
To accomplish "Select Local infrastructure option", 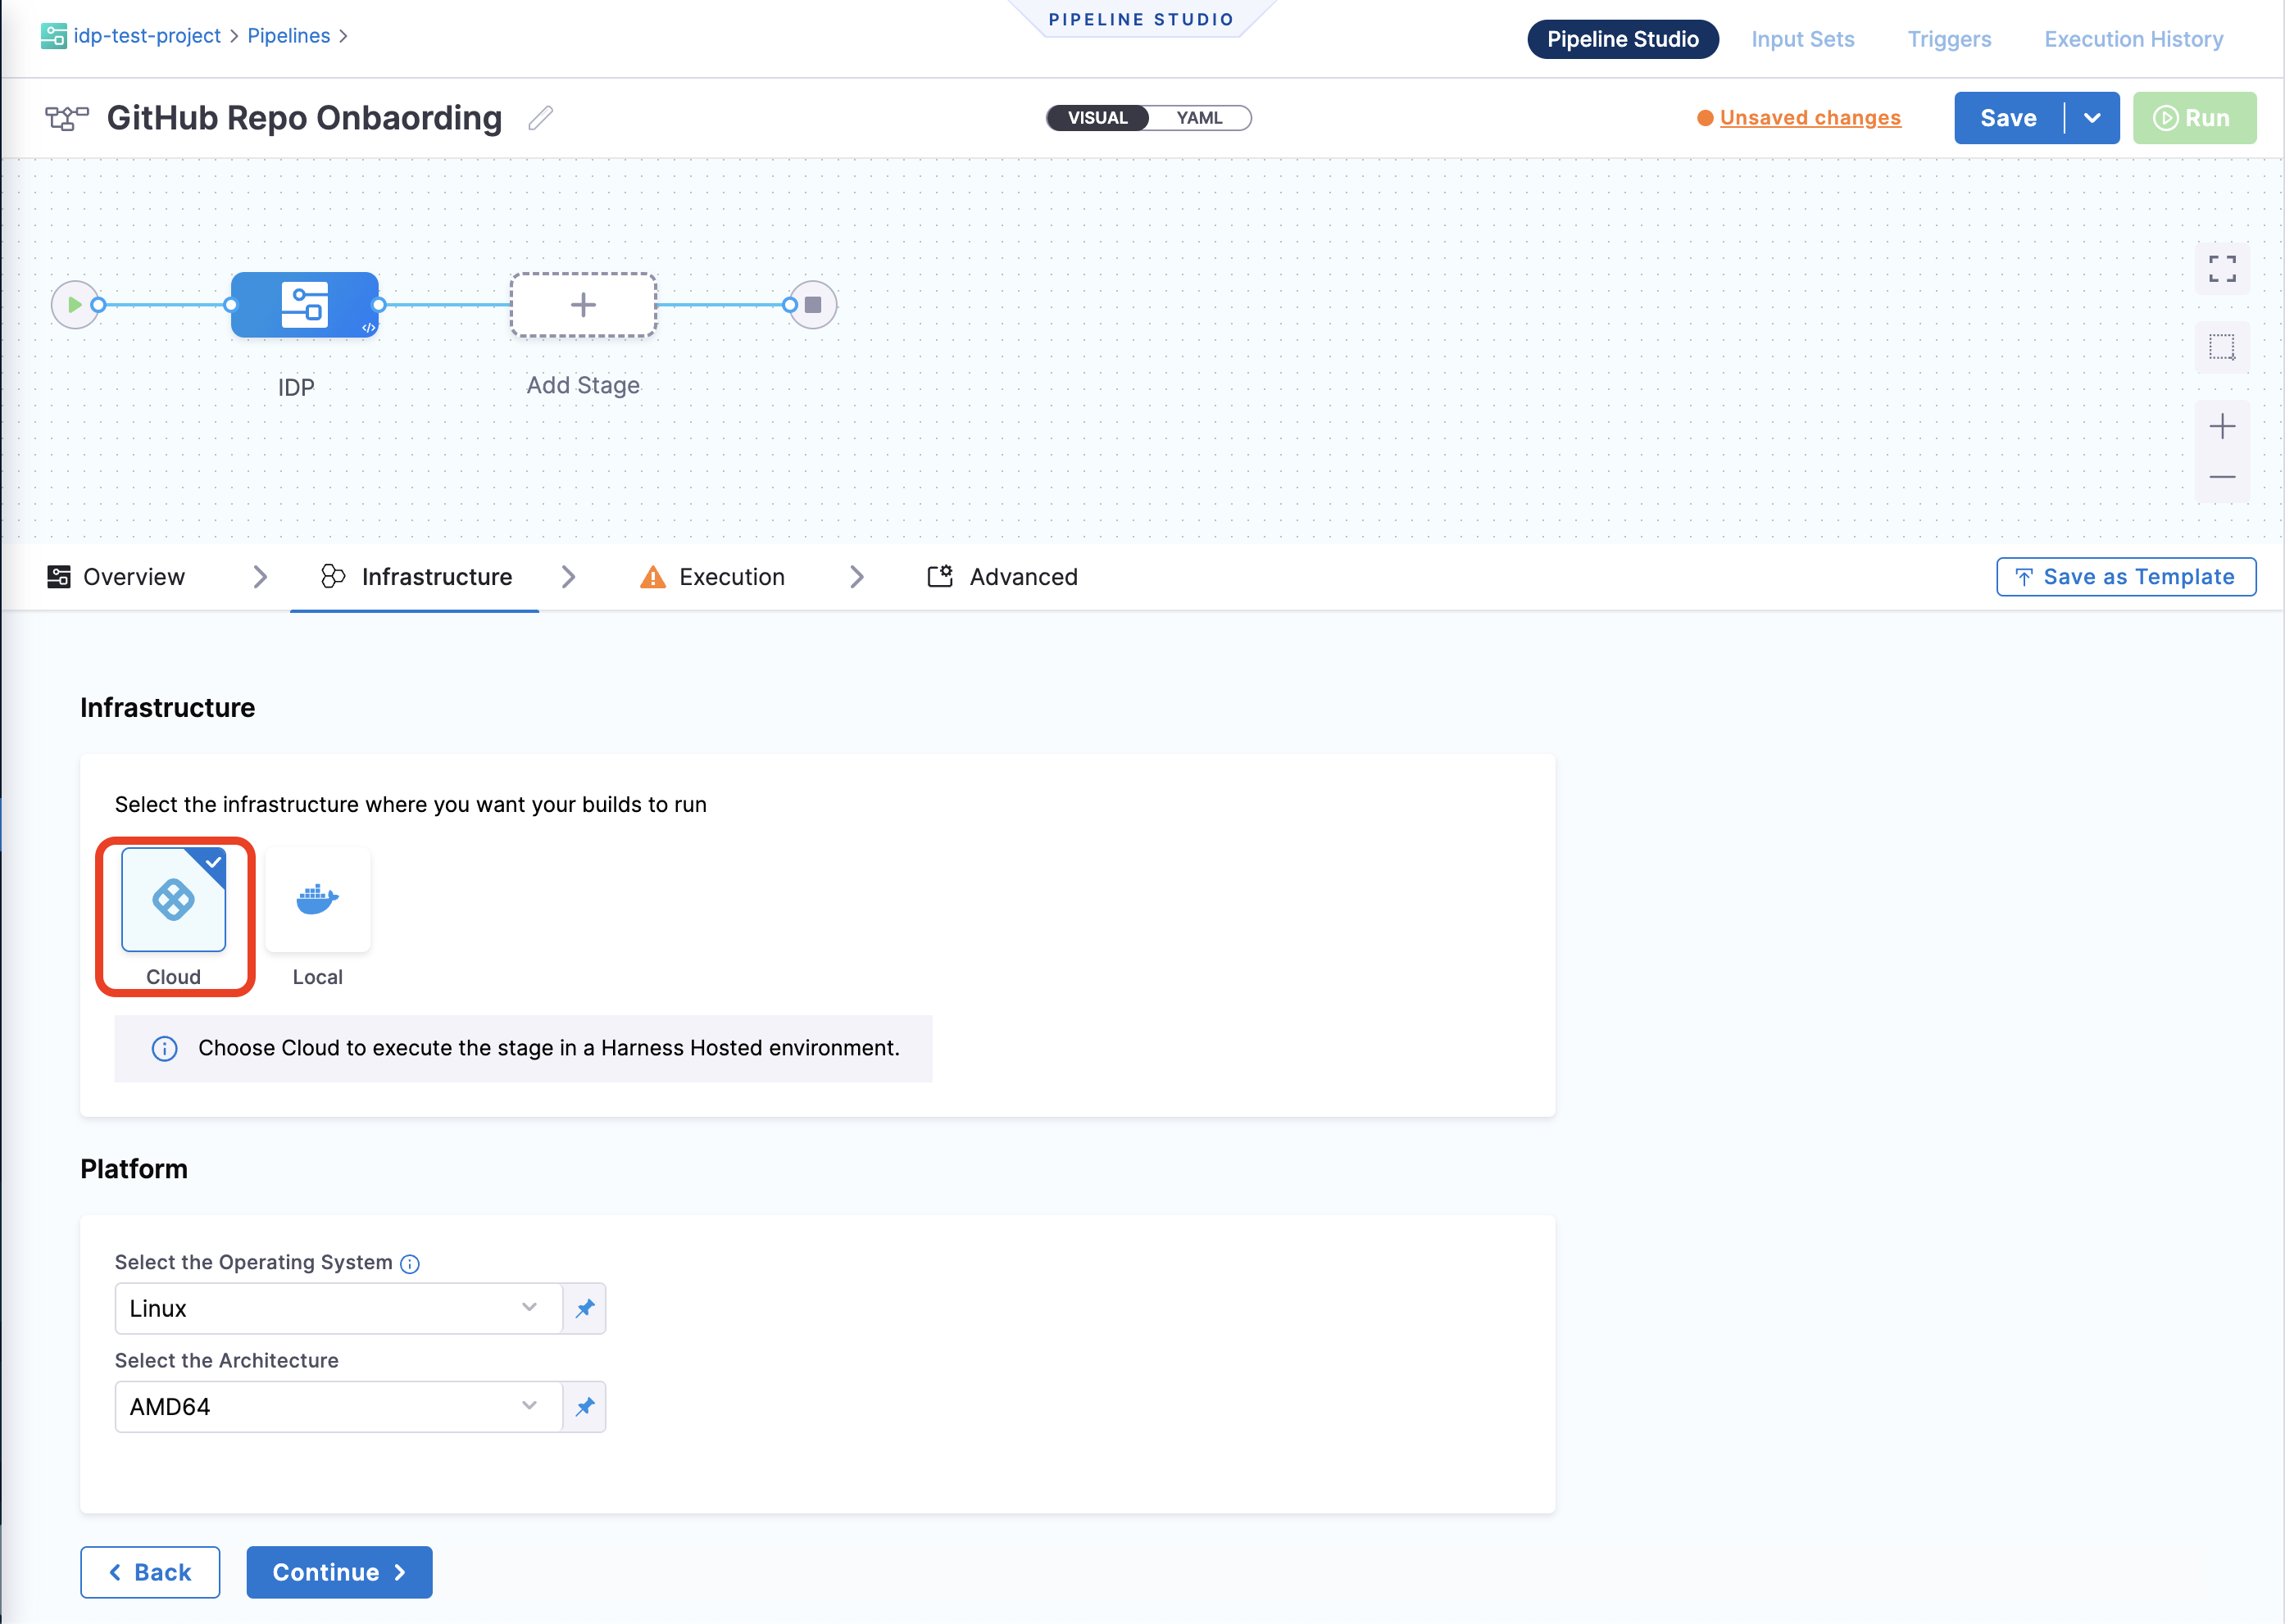I will [x=317, y=900].
